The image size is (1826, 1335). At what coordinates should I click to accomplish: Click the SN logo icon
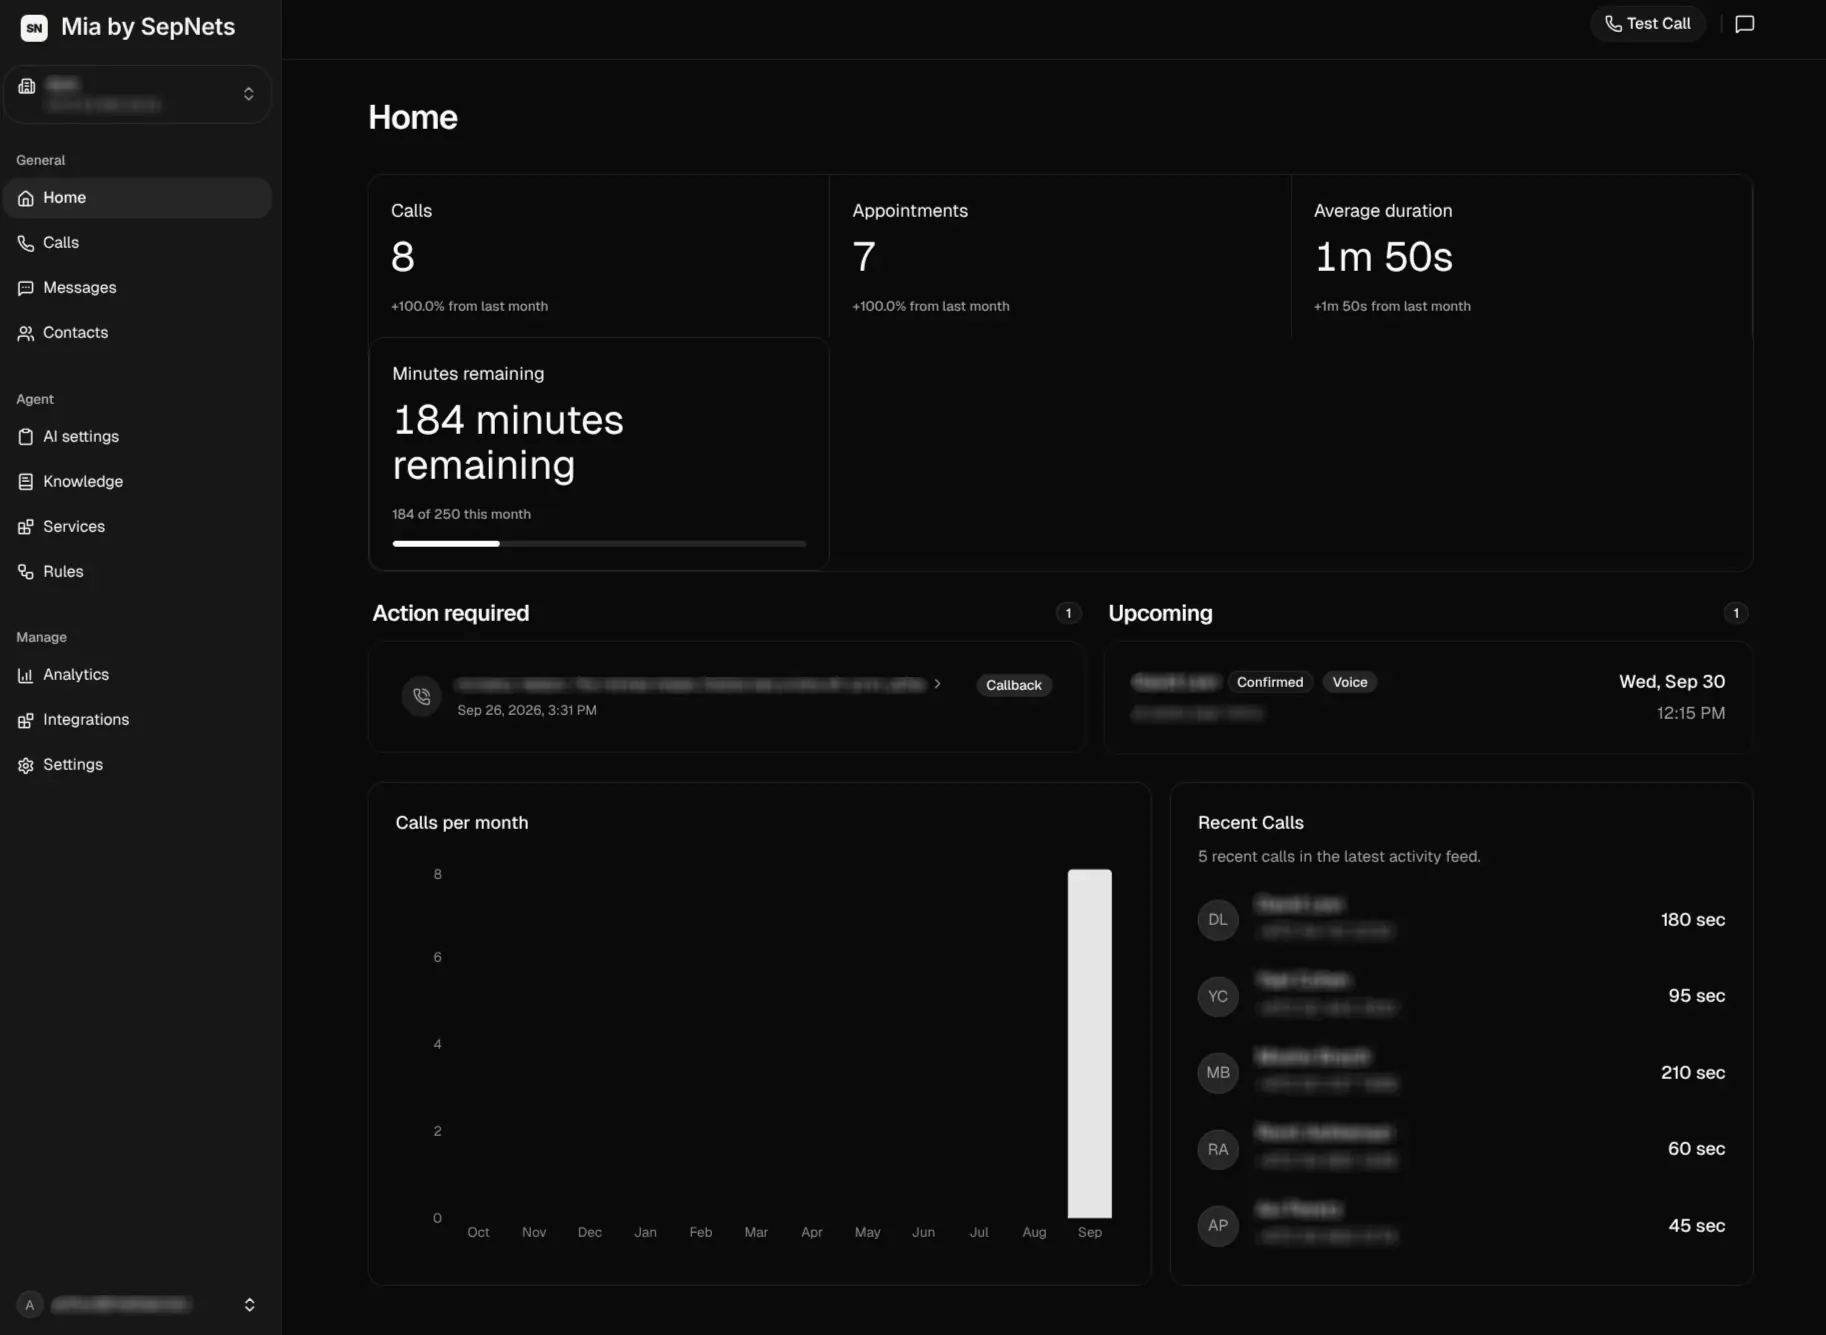tap(34, 28)
